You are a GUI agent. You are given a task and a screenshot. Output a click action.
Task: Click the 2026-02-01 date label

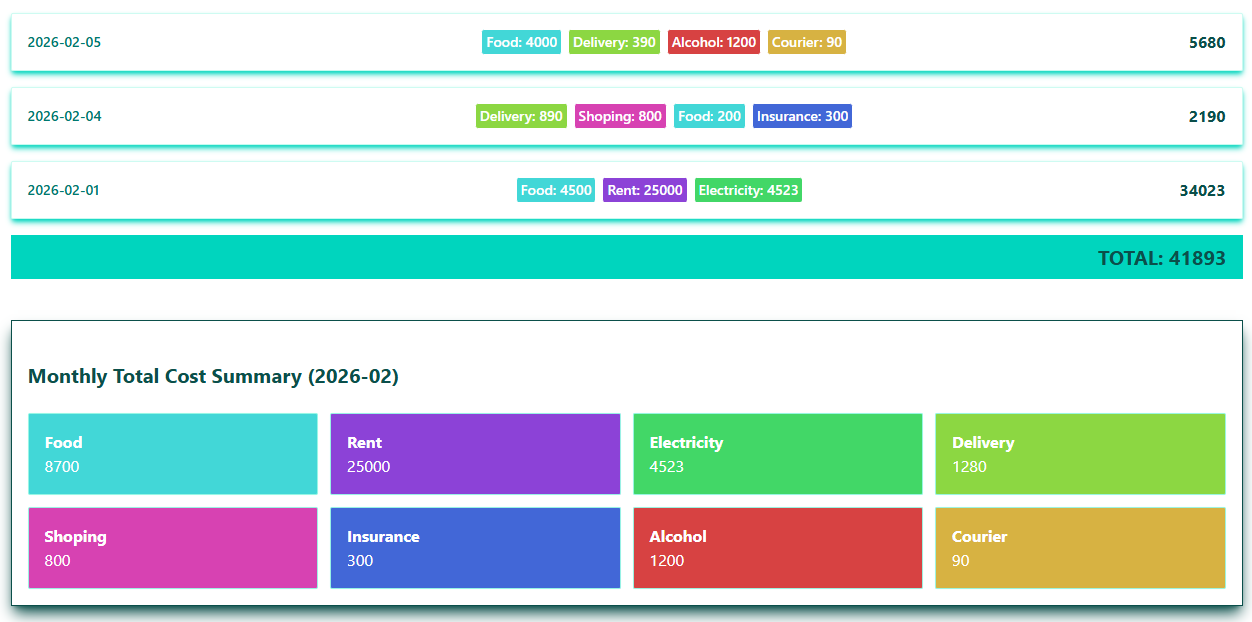click(x=64, y=190)
